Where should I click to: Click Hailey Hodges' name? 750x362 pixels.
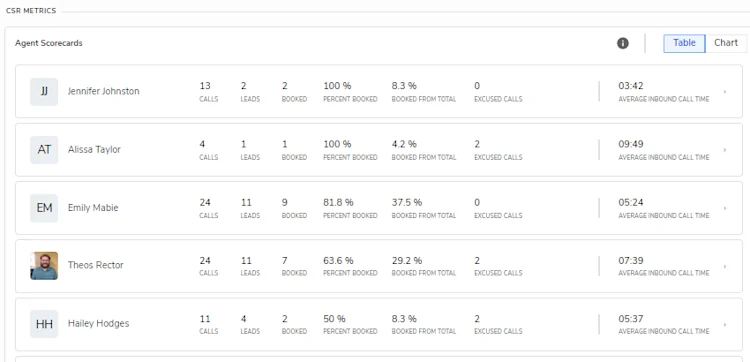point(99,323)
